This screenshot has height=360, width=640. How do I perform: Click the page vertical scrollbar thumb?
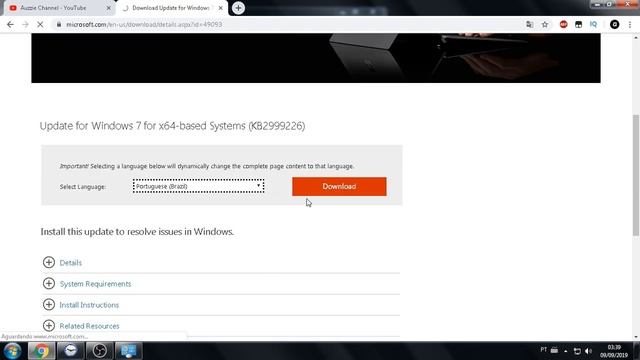[636, 175]
